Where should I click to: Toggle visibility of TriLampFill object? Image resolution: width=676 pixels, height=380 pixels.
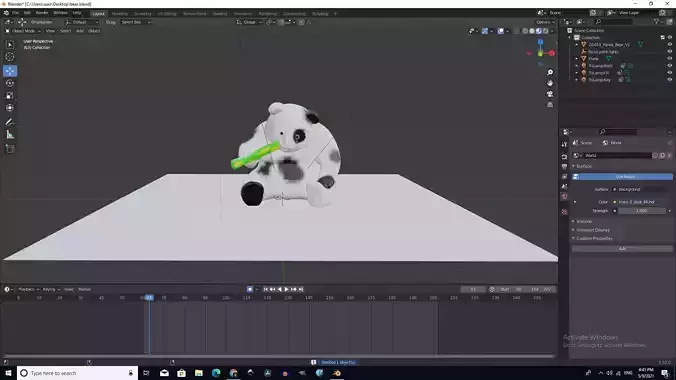670,73
